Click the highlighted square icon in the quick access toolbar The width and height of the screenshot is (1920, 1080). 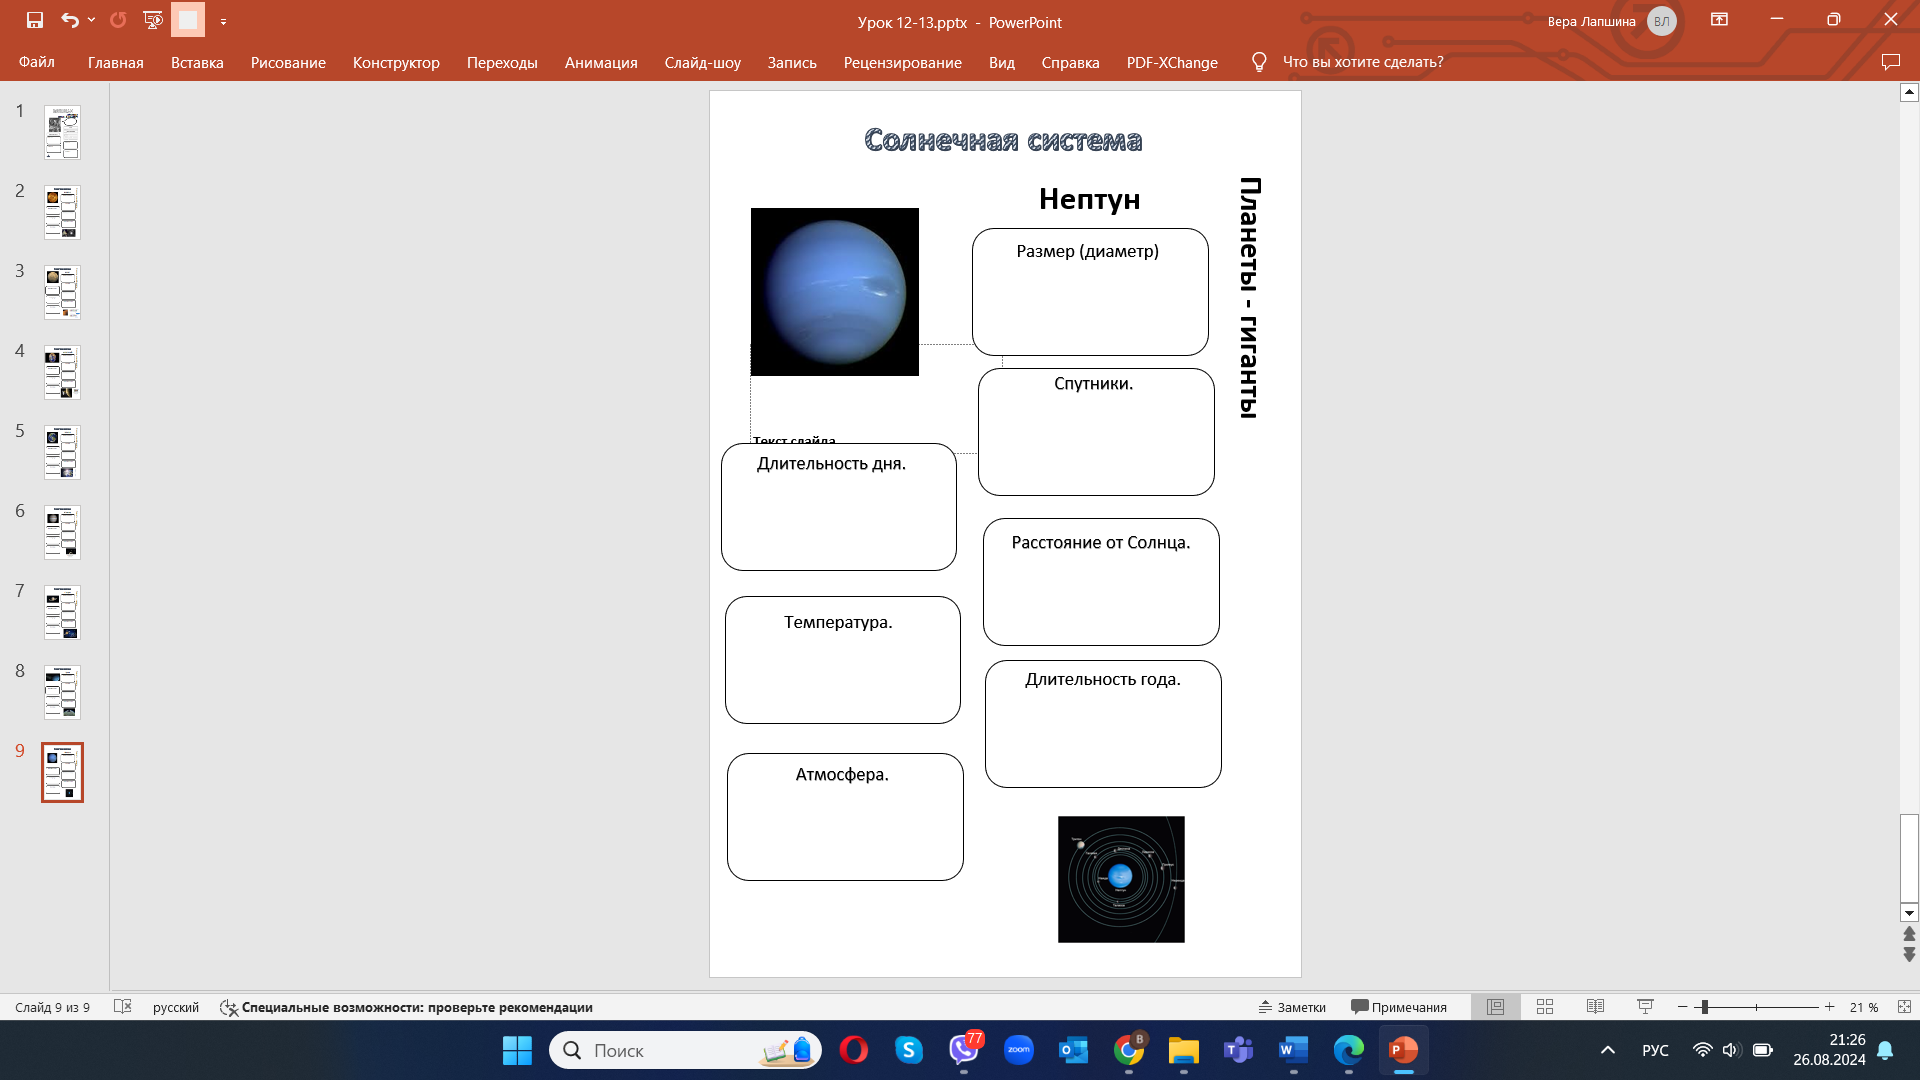tap(188, 20)
